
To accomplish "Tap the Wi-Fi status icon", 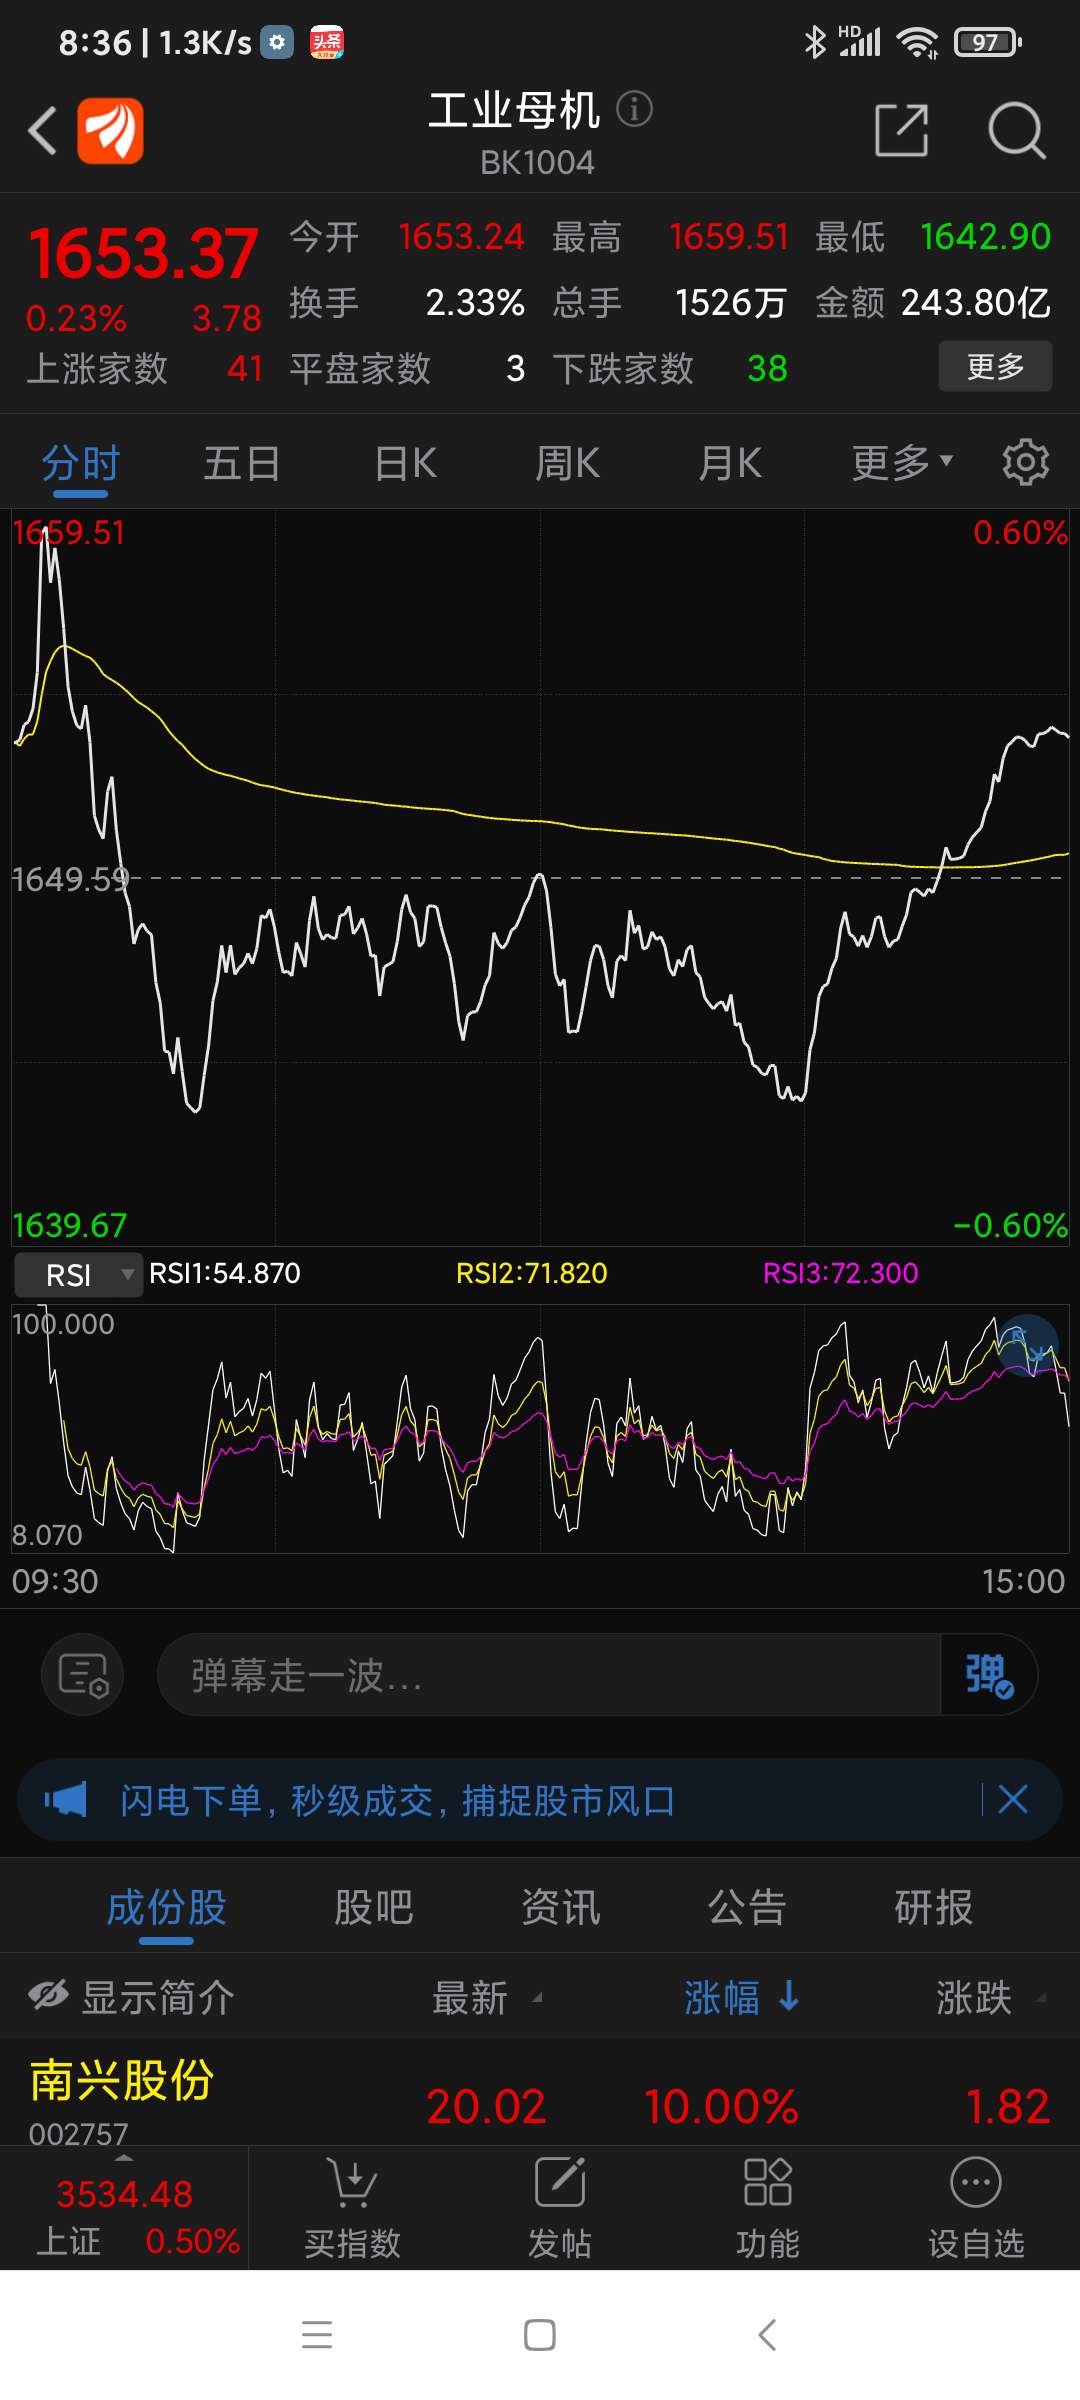I will pos(917,42).
